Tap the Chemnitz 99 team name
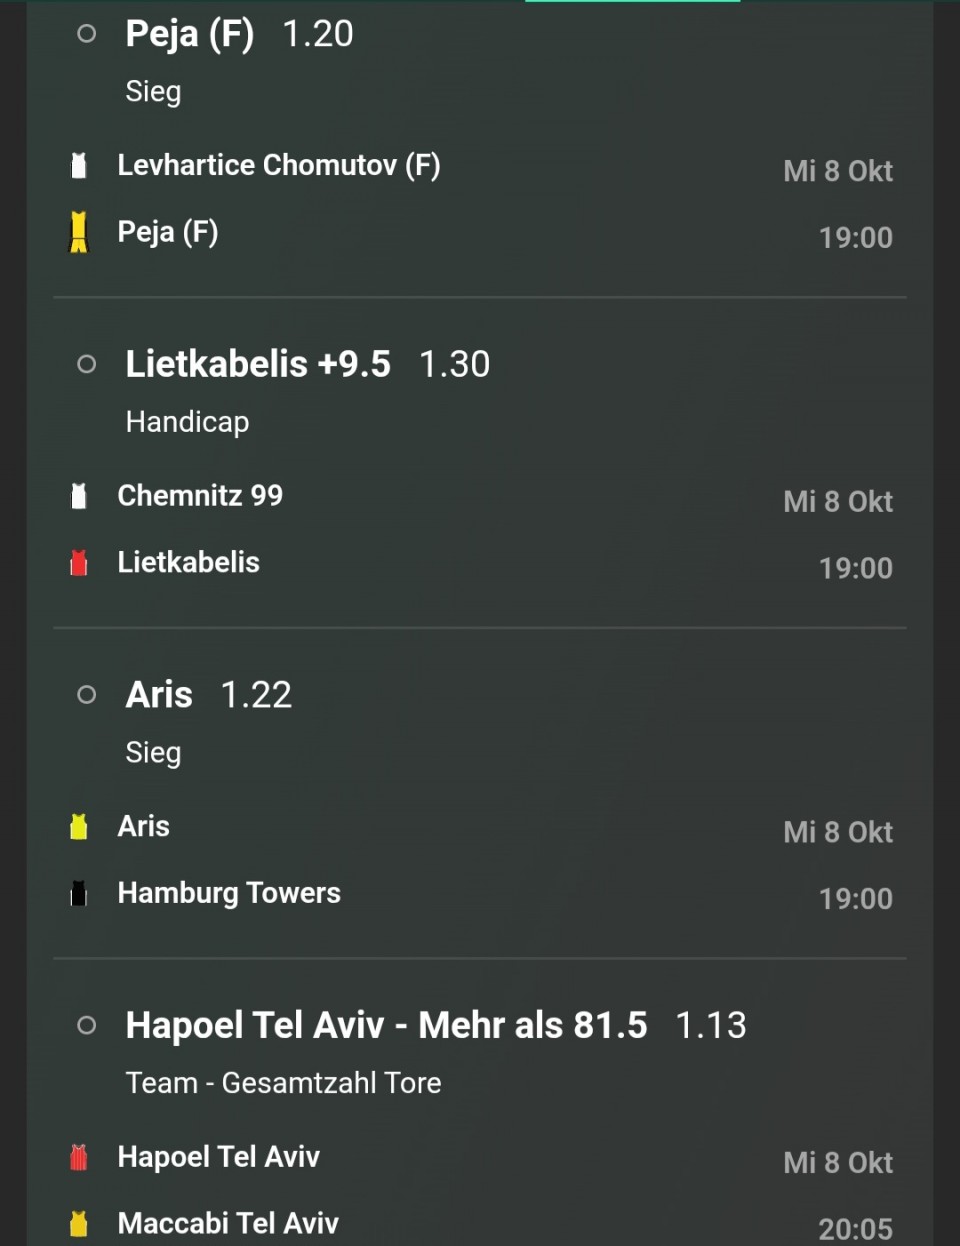Viewport: 960px width, 1246px height. tap(200, 496)
